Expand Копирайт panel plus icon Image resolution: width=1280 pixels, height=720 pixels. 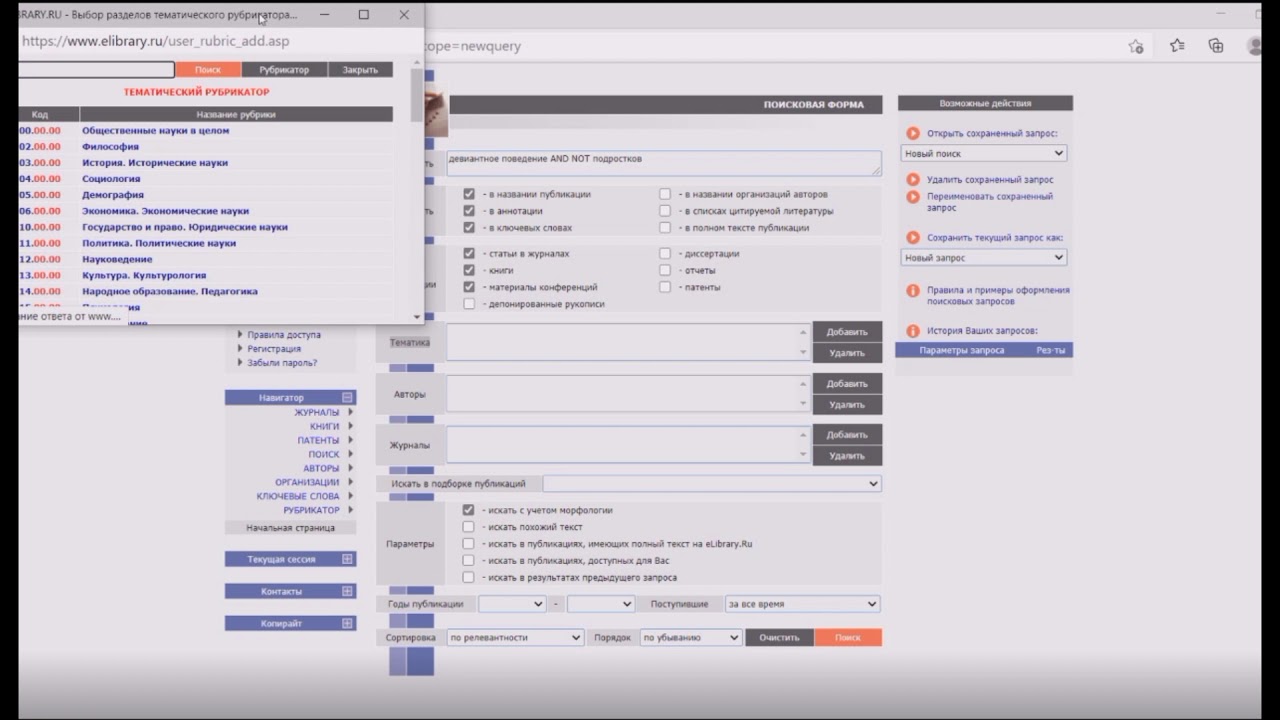(x=347, y=623)
